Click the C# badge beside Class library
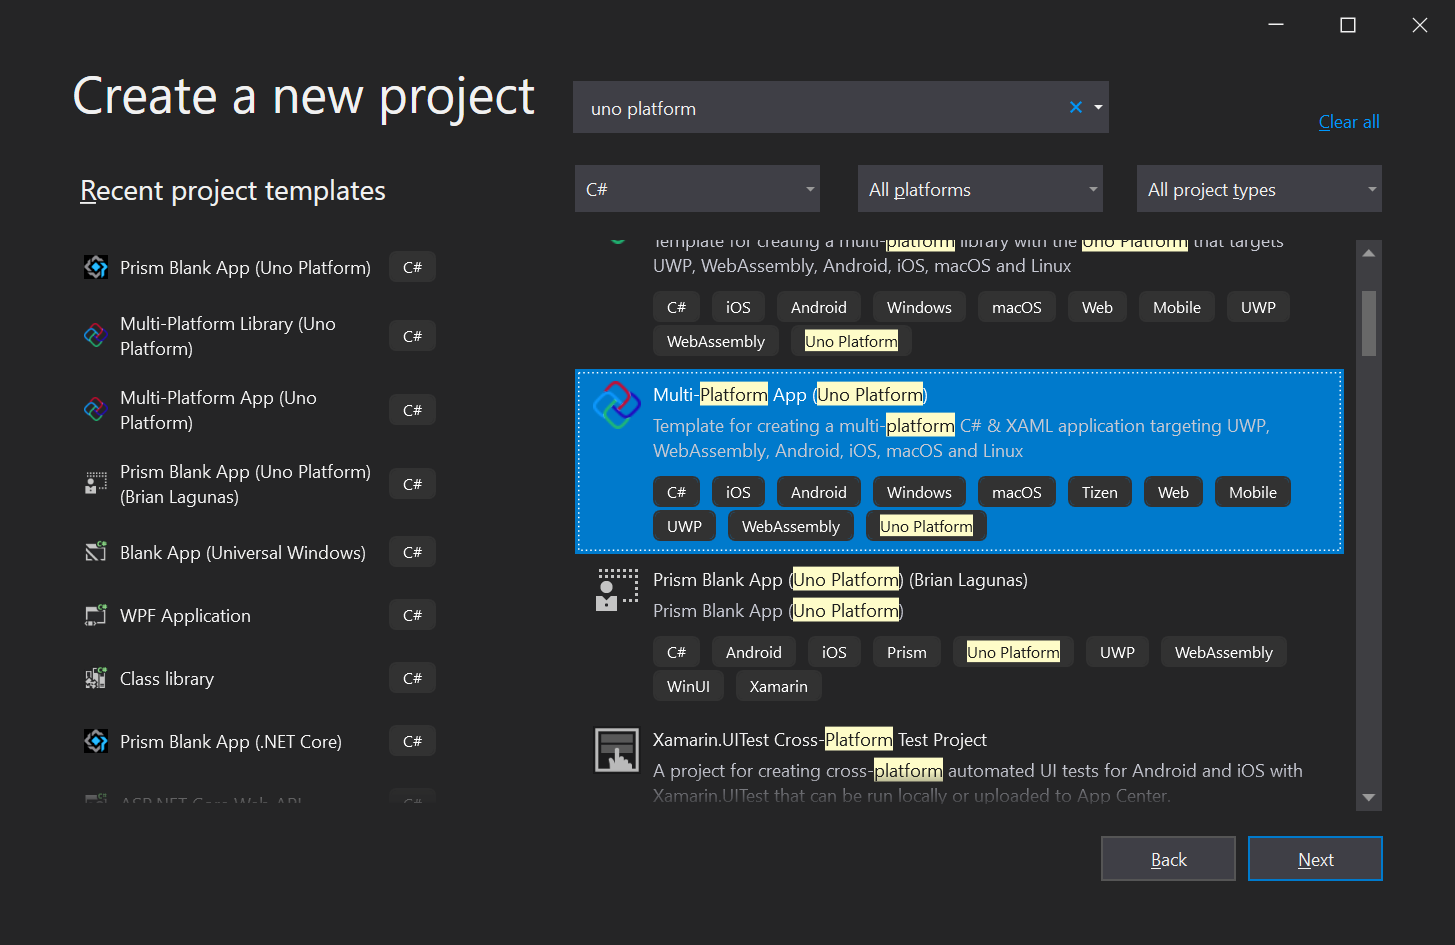 pyautogui.click(x=412, y=678)
